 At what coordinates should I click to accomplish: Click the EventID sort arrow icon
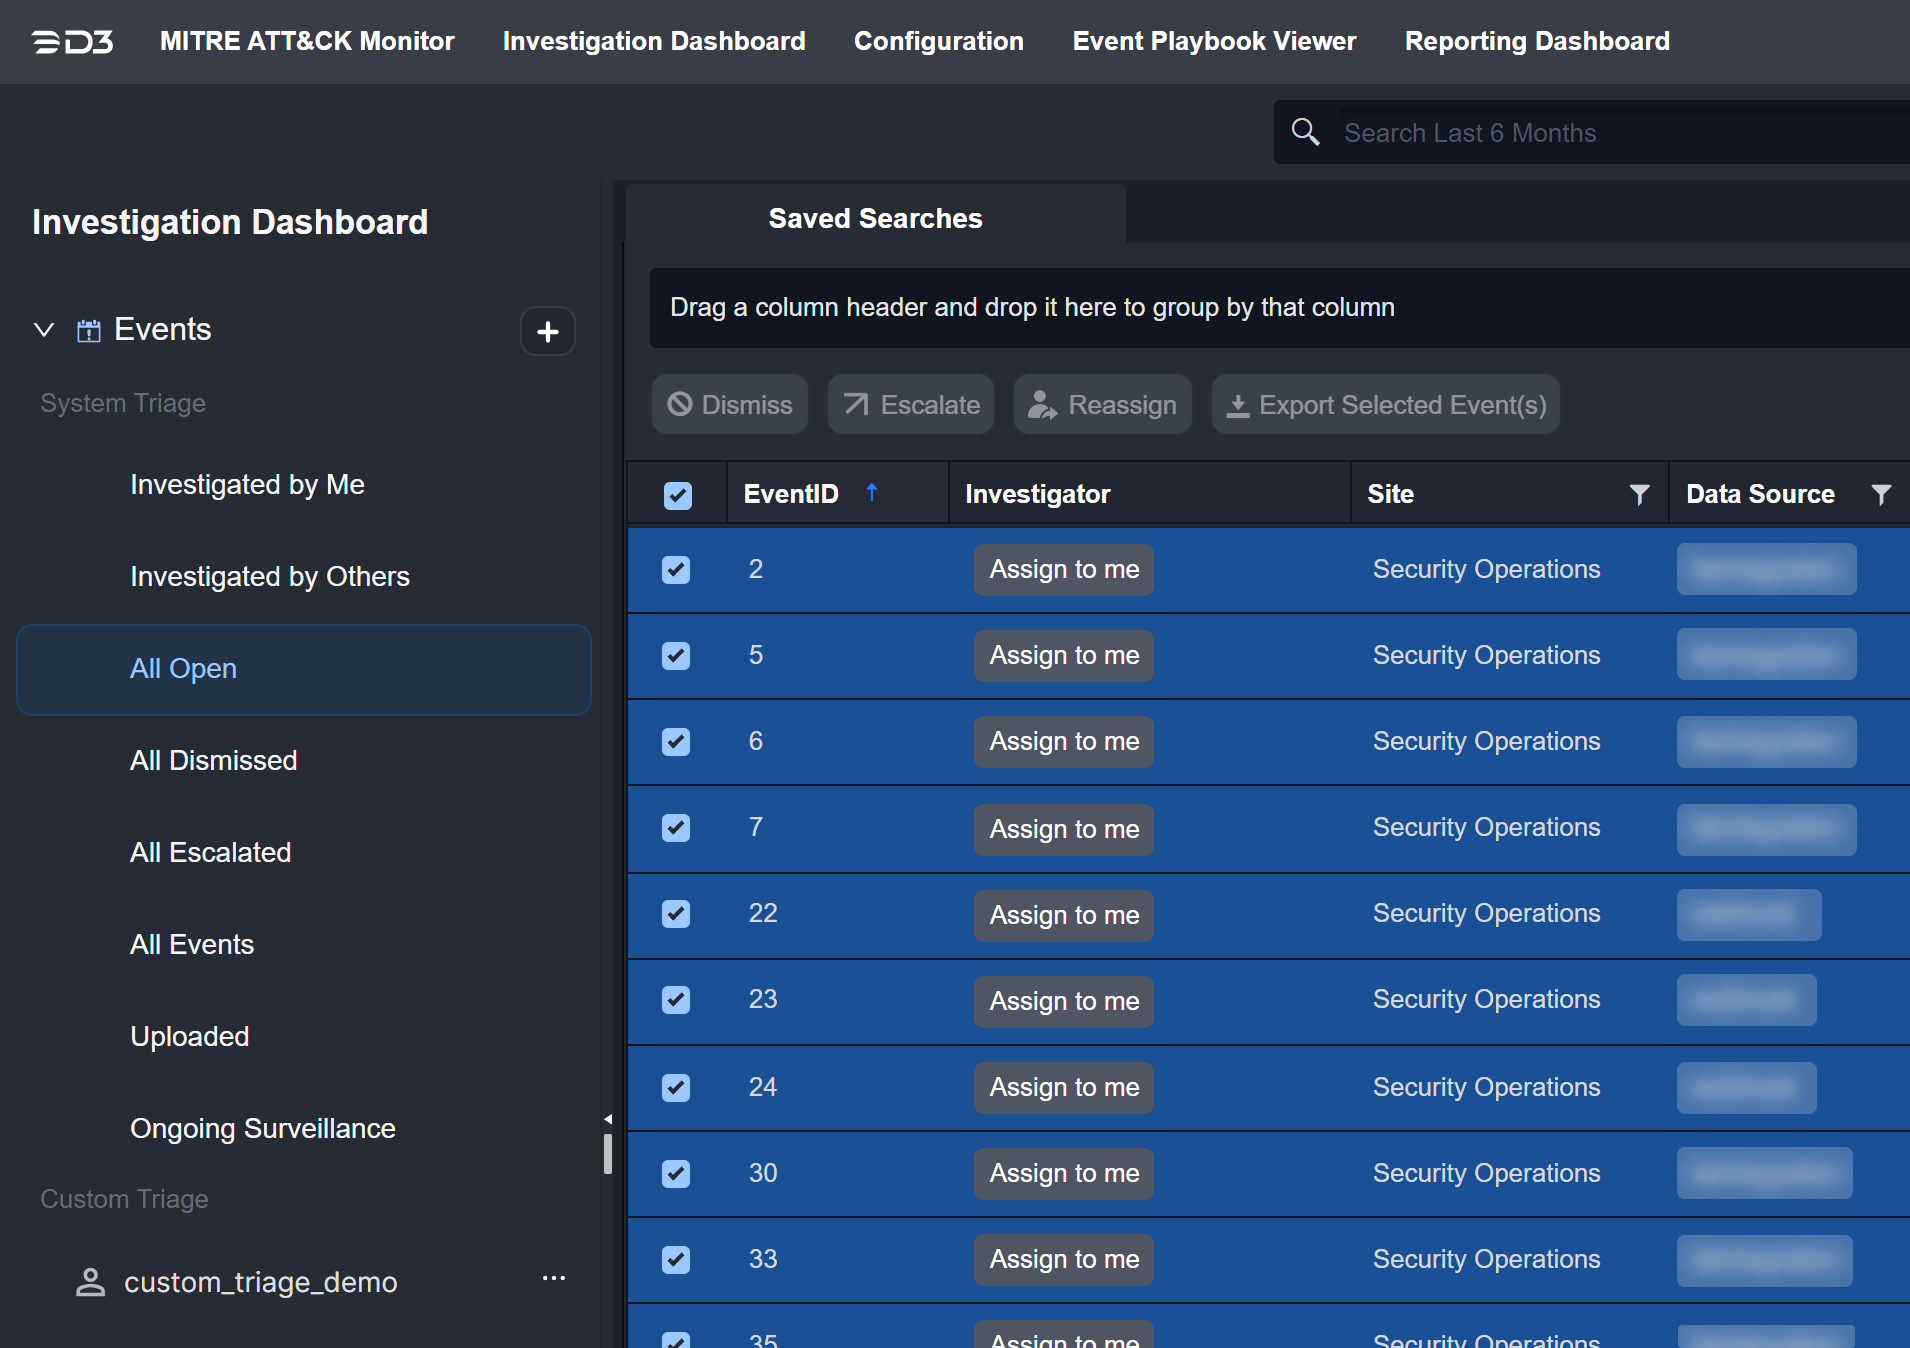(871, 492)
